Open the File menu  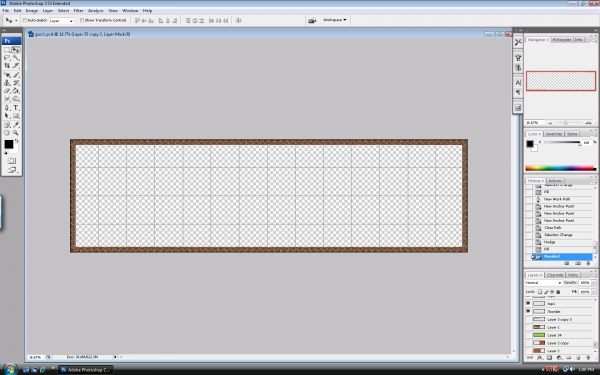click(x=5, y=11)
